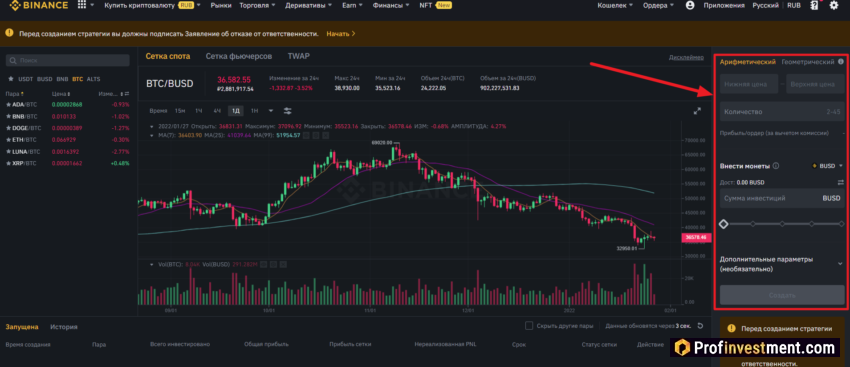Viewport: 850px width, 367px height.
Task: Open the Ордера dropdown
Action: click(658, 5)
